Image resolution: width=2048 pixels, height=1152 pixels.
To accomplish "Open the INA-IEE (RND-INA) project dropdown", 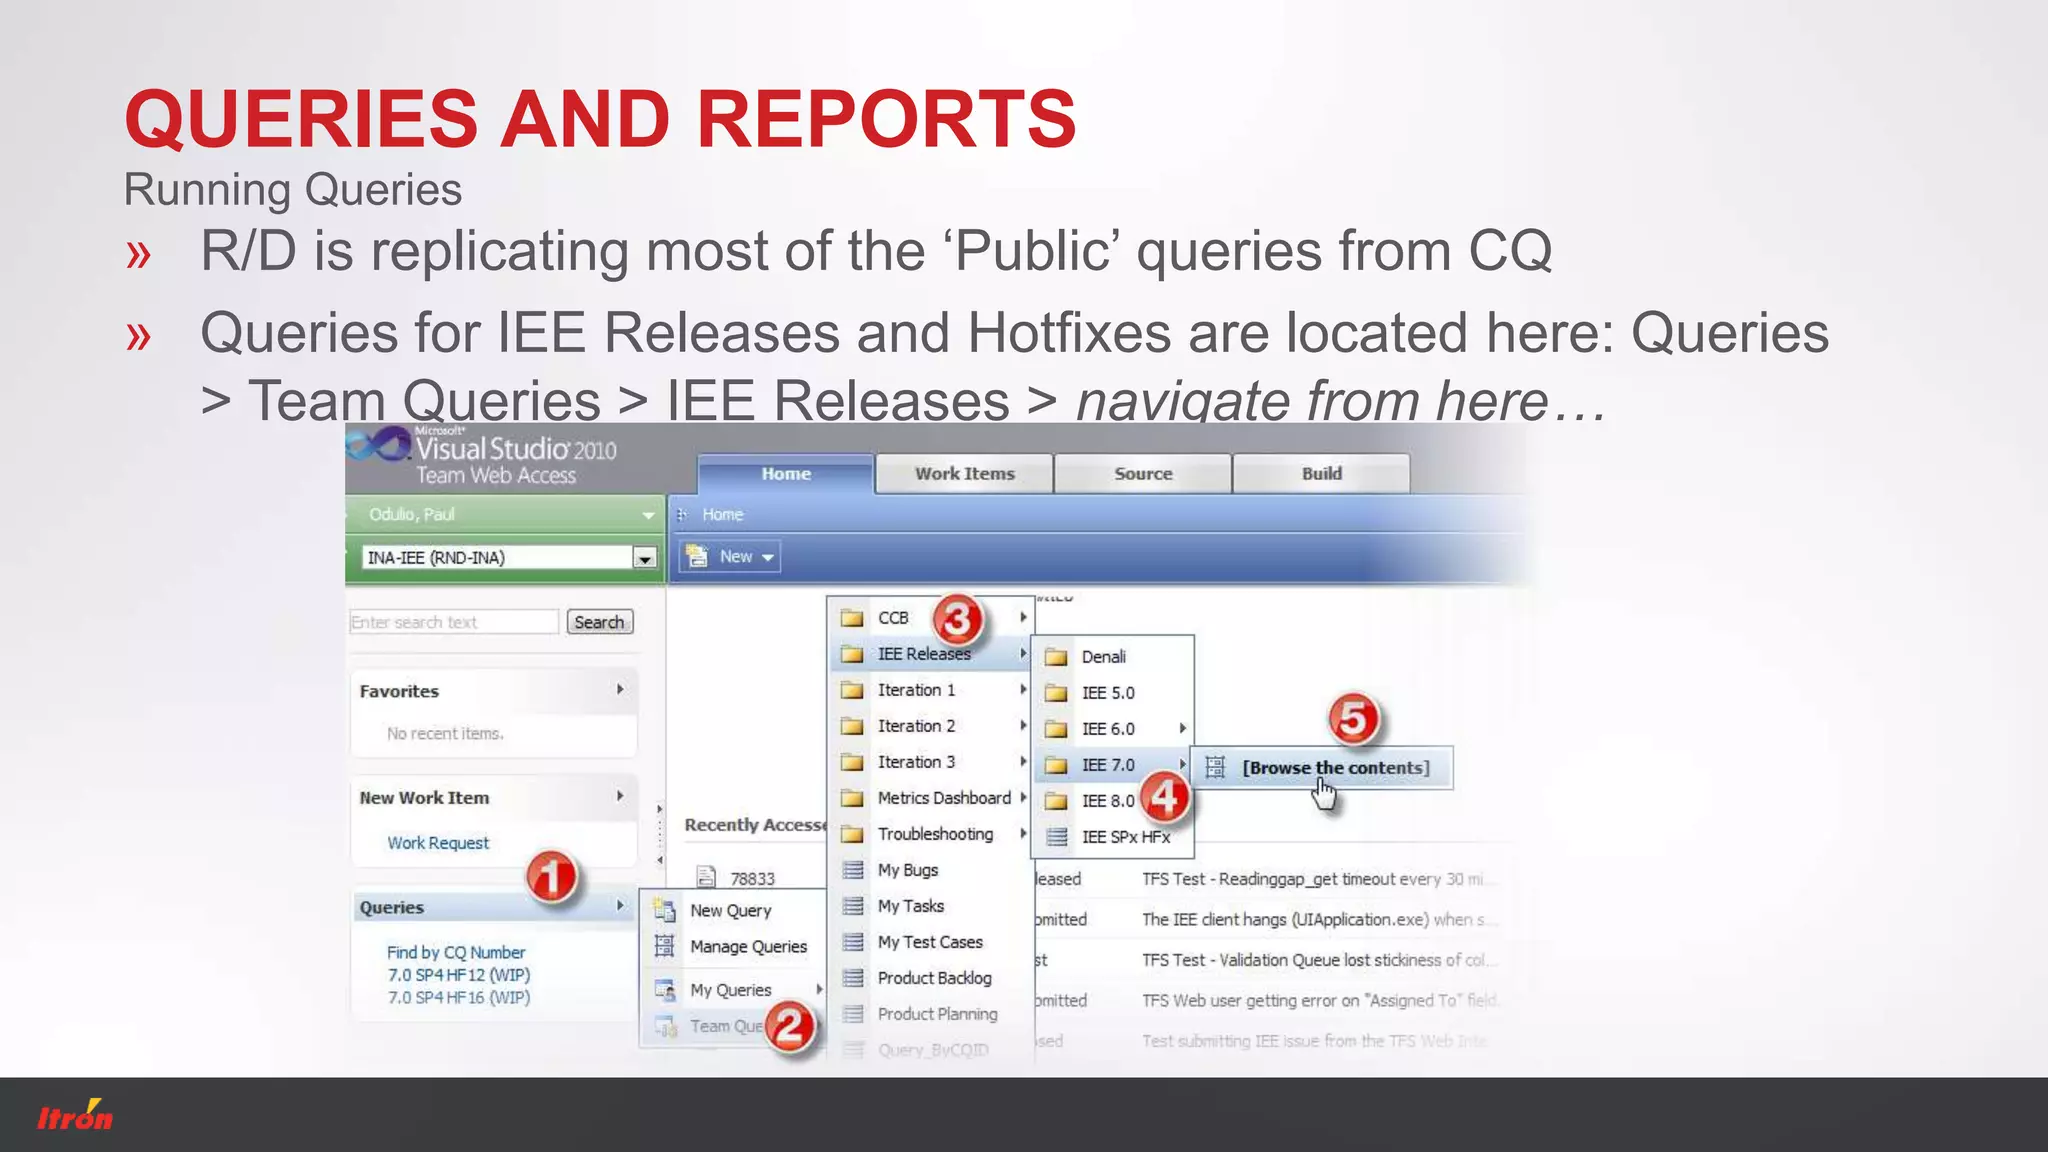I will click(644, 558).
